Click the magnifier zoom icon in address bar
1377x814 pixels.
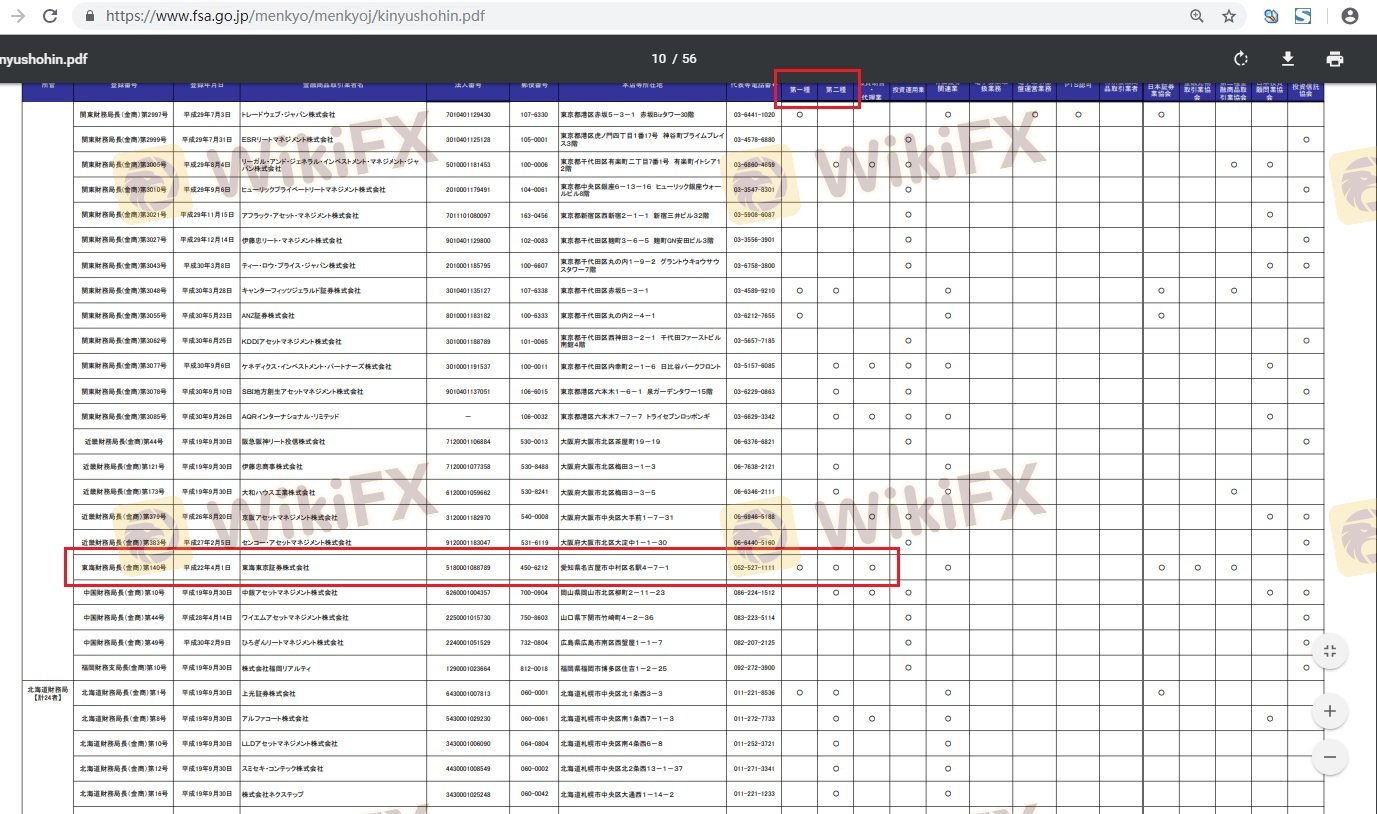(x=1197, y=16)
